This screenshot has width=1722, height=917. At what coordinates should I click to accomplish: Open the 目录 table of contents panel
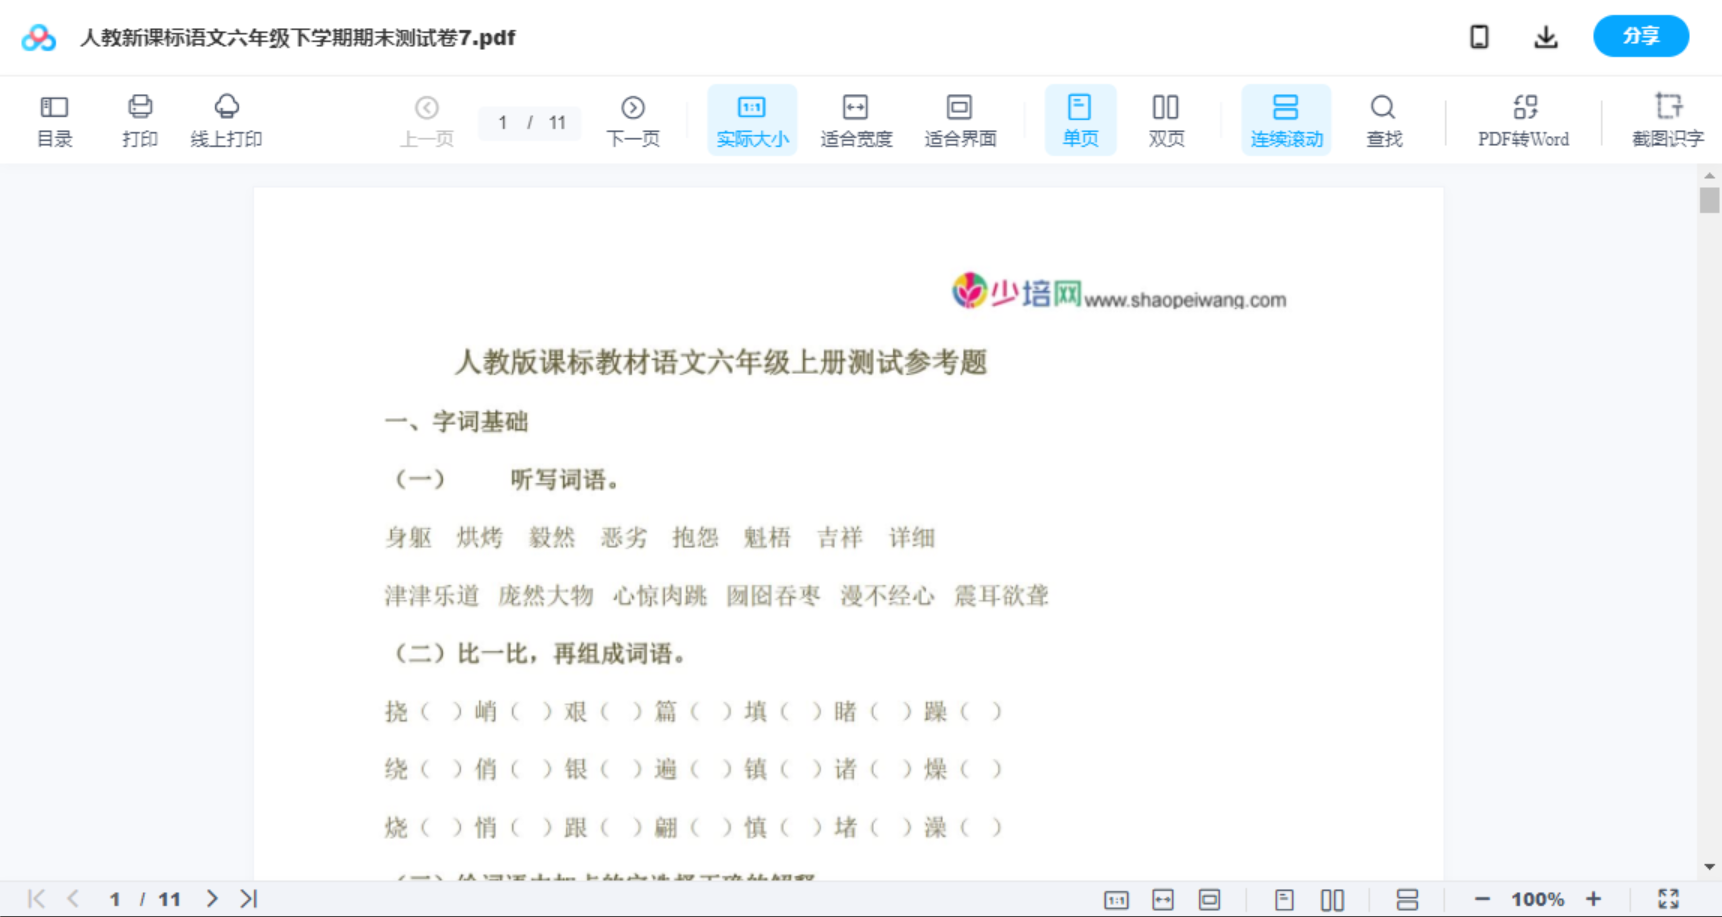pyautogui.click(x=54, y=119)
